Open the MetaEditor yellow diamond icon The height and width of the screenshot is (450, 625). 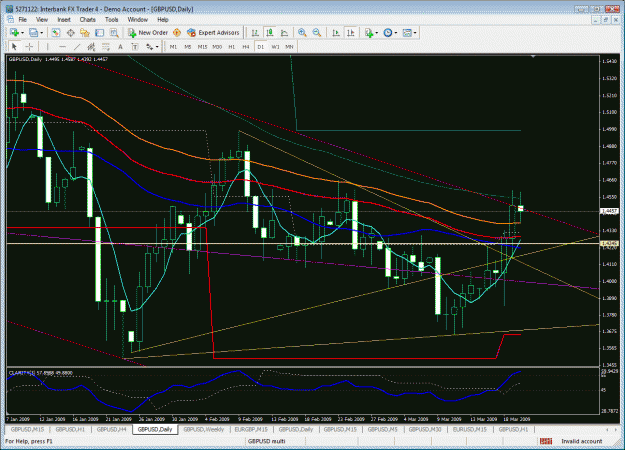point(177,33)
